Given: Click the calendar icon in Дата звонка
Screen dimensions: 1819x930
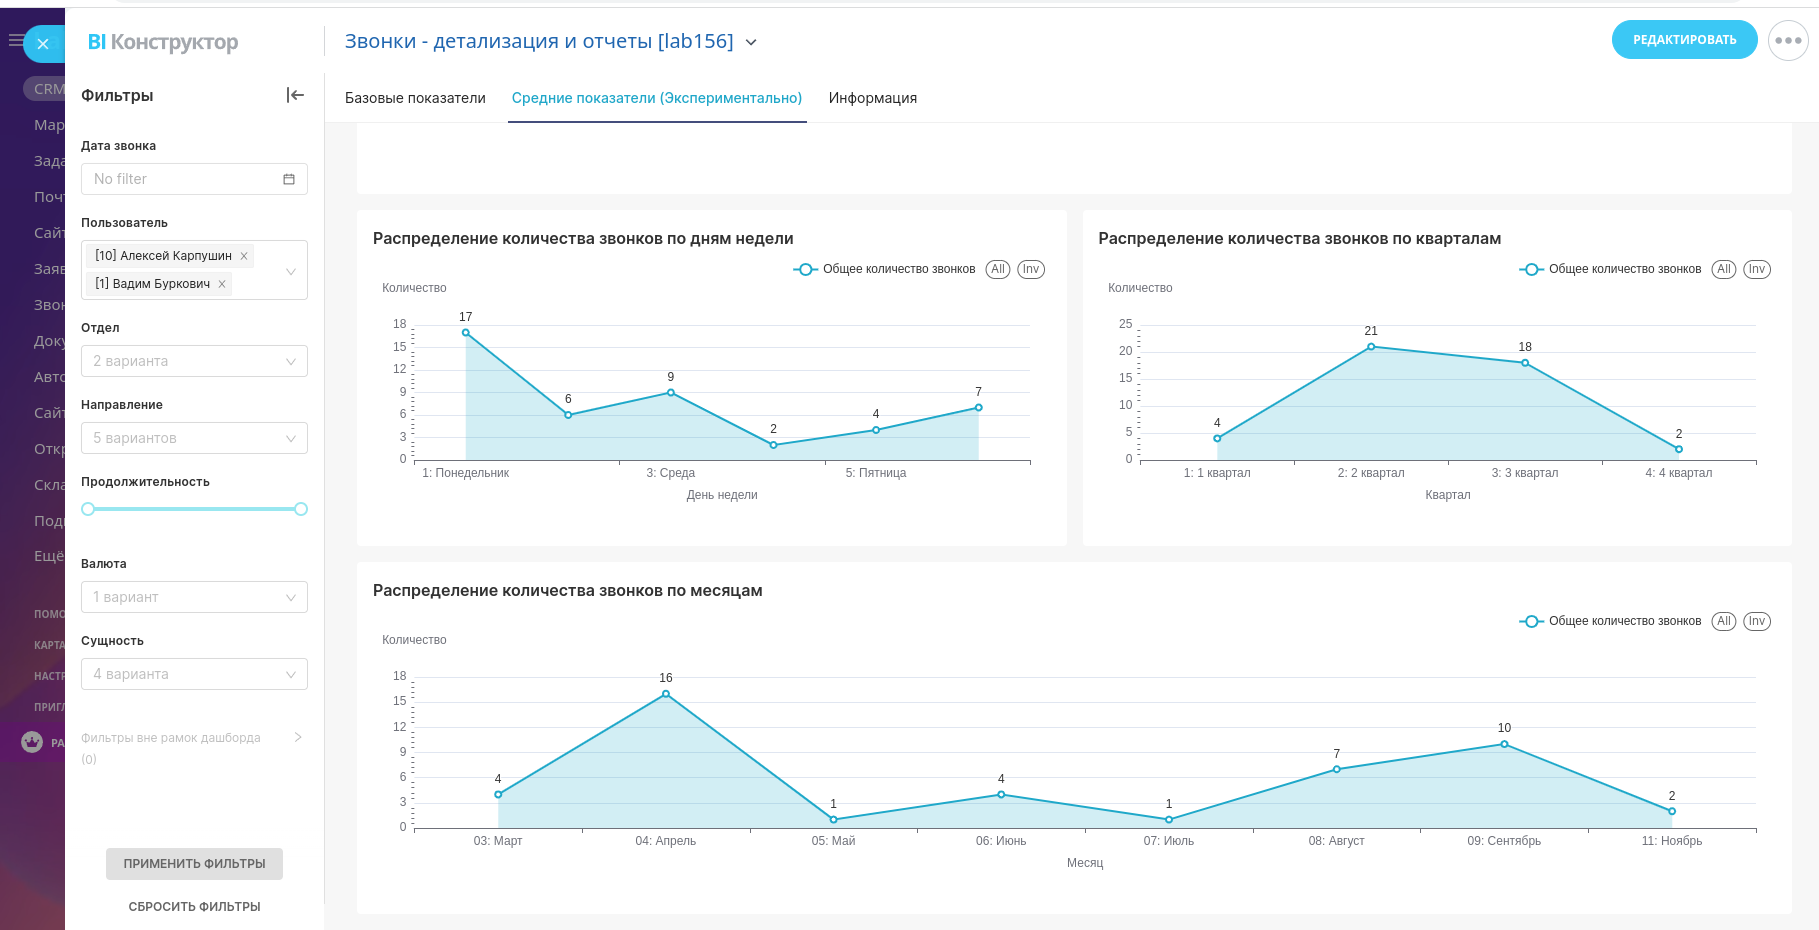Looking at the screenshot, I should pyautogui.click(x=289, y=179).
